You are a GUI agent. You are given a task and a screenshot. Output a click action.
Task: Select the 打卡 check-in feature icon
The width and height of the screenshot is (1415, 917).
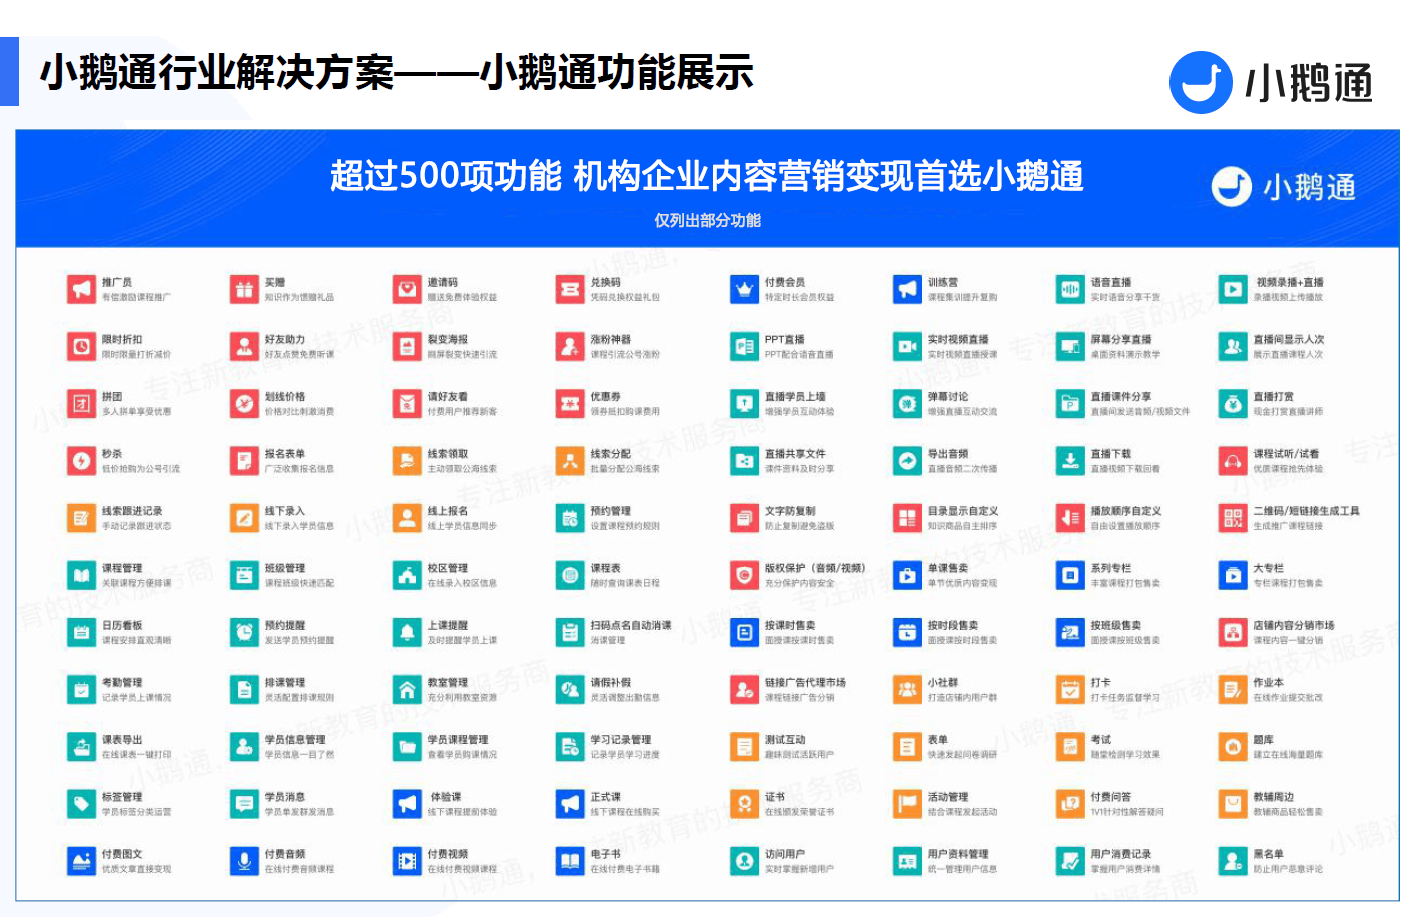[1070, 689]
